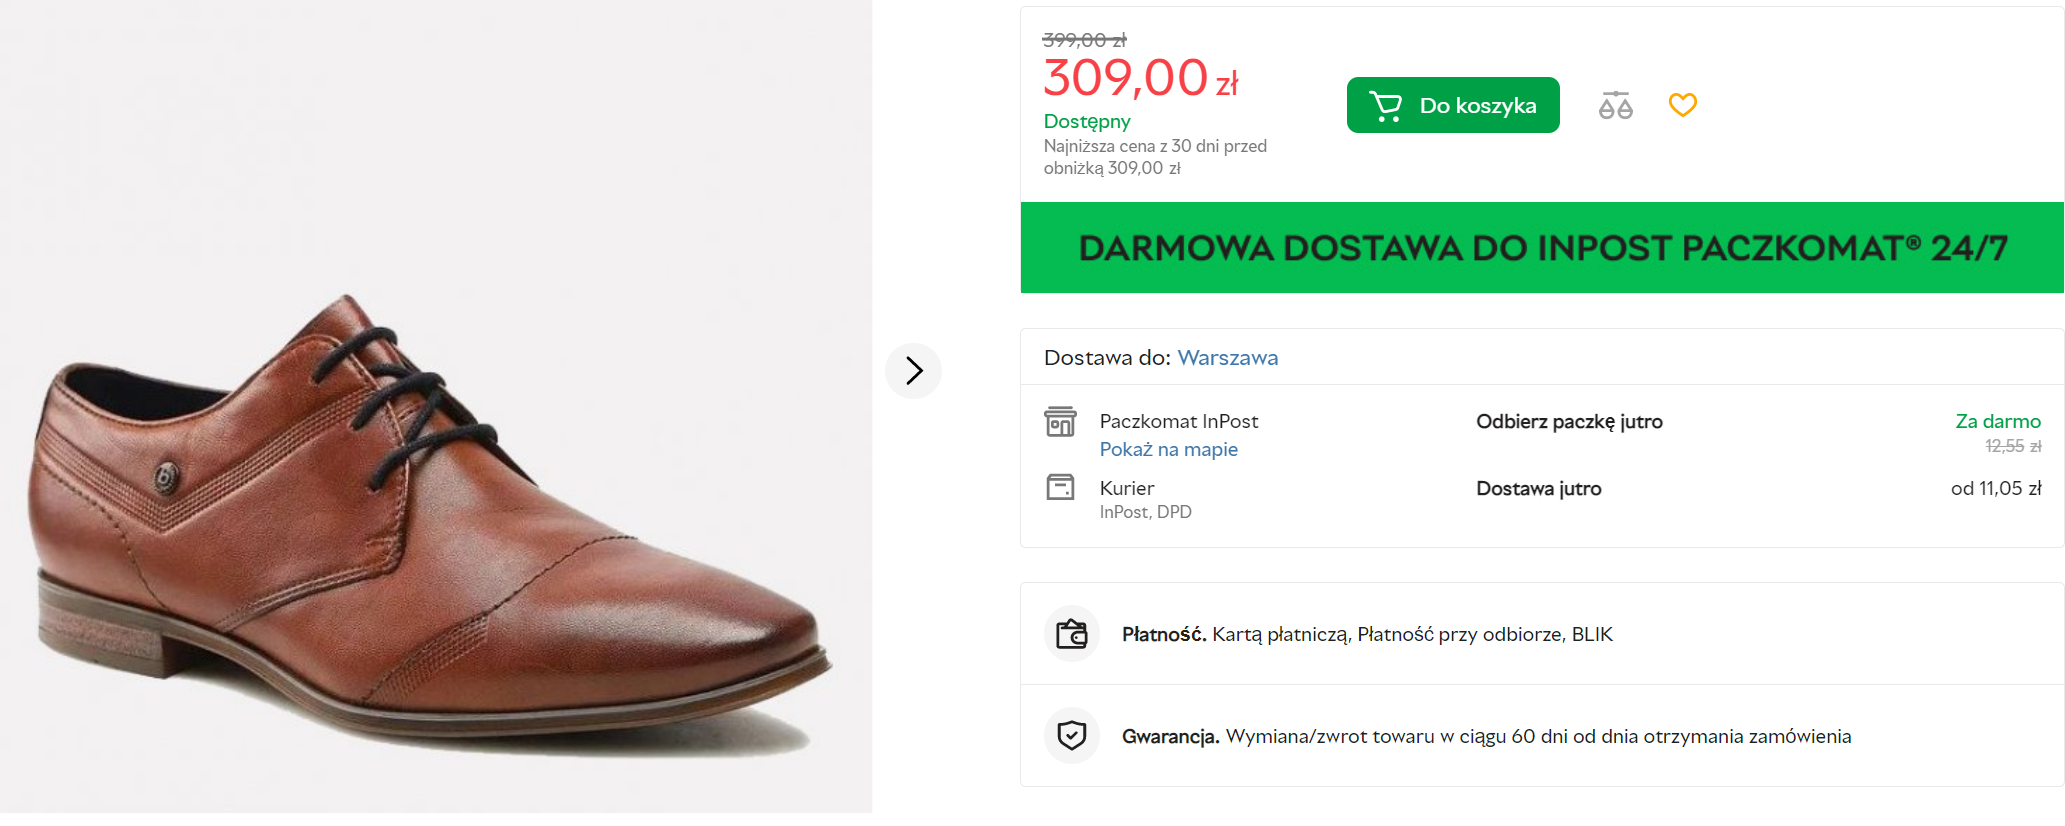Click the Paczkomat InPost locker icon
This screenshot has height=826, width=2065.
[1060, 422]
